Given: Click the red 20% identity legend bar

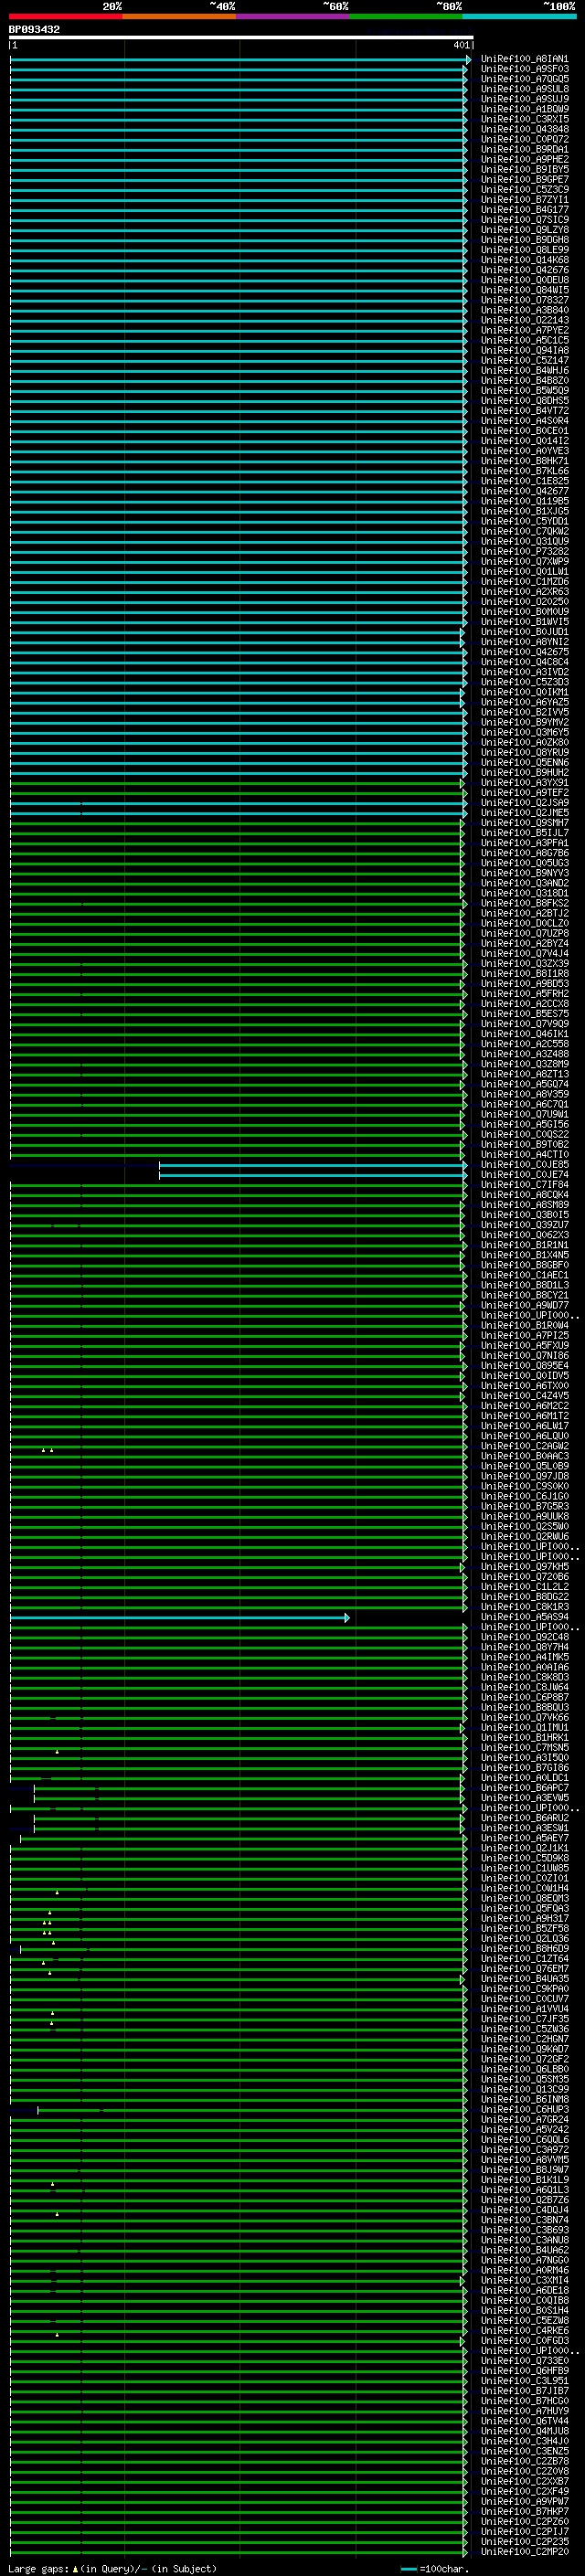Looking at the screenshot, I should [x=65, y=16].
